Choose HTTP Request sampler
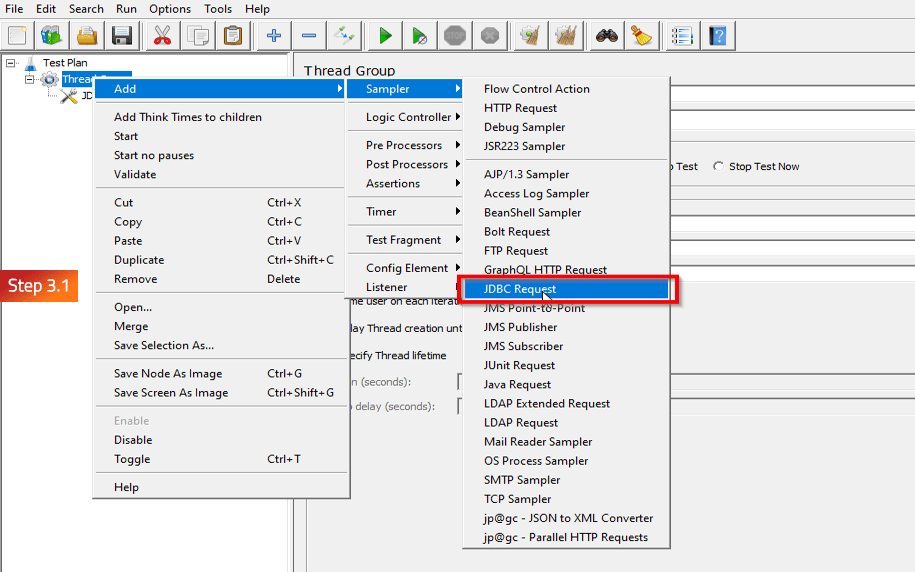 [566, 108]
